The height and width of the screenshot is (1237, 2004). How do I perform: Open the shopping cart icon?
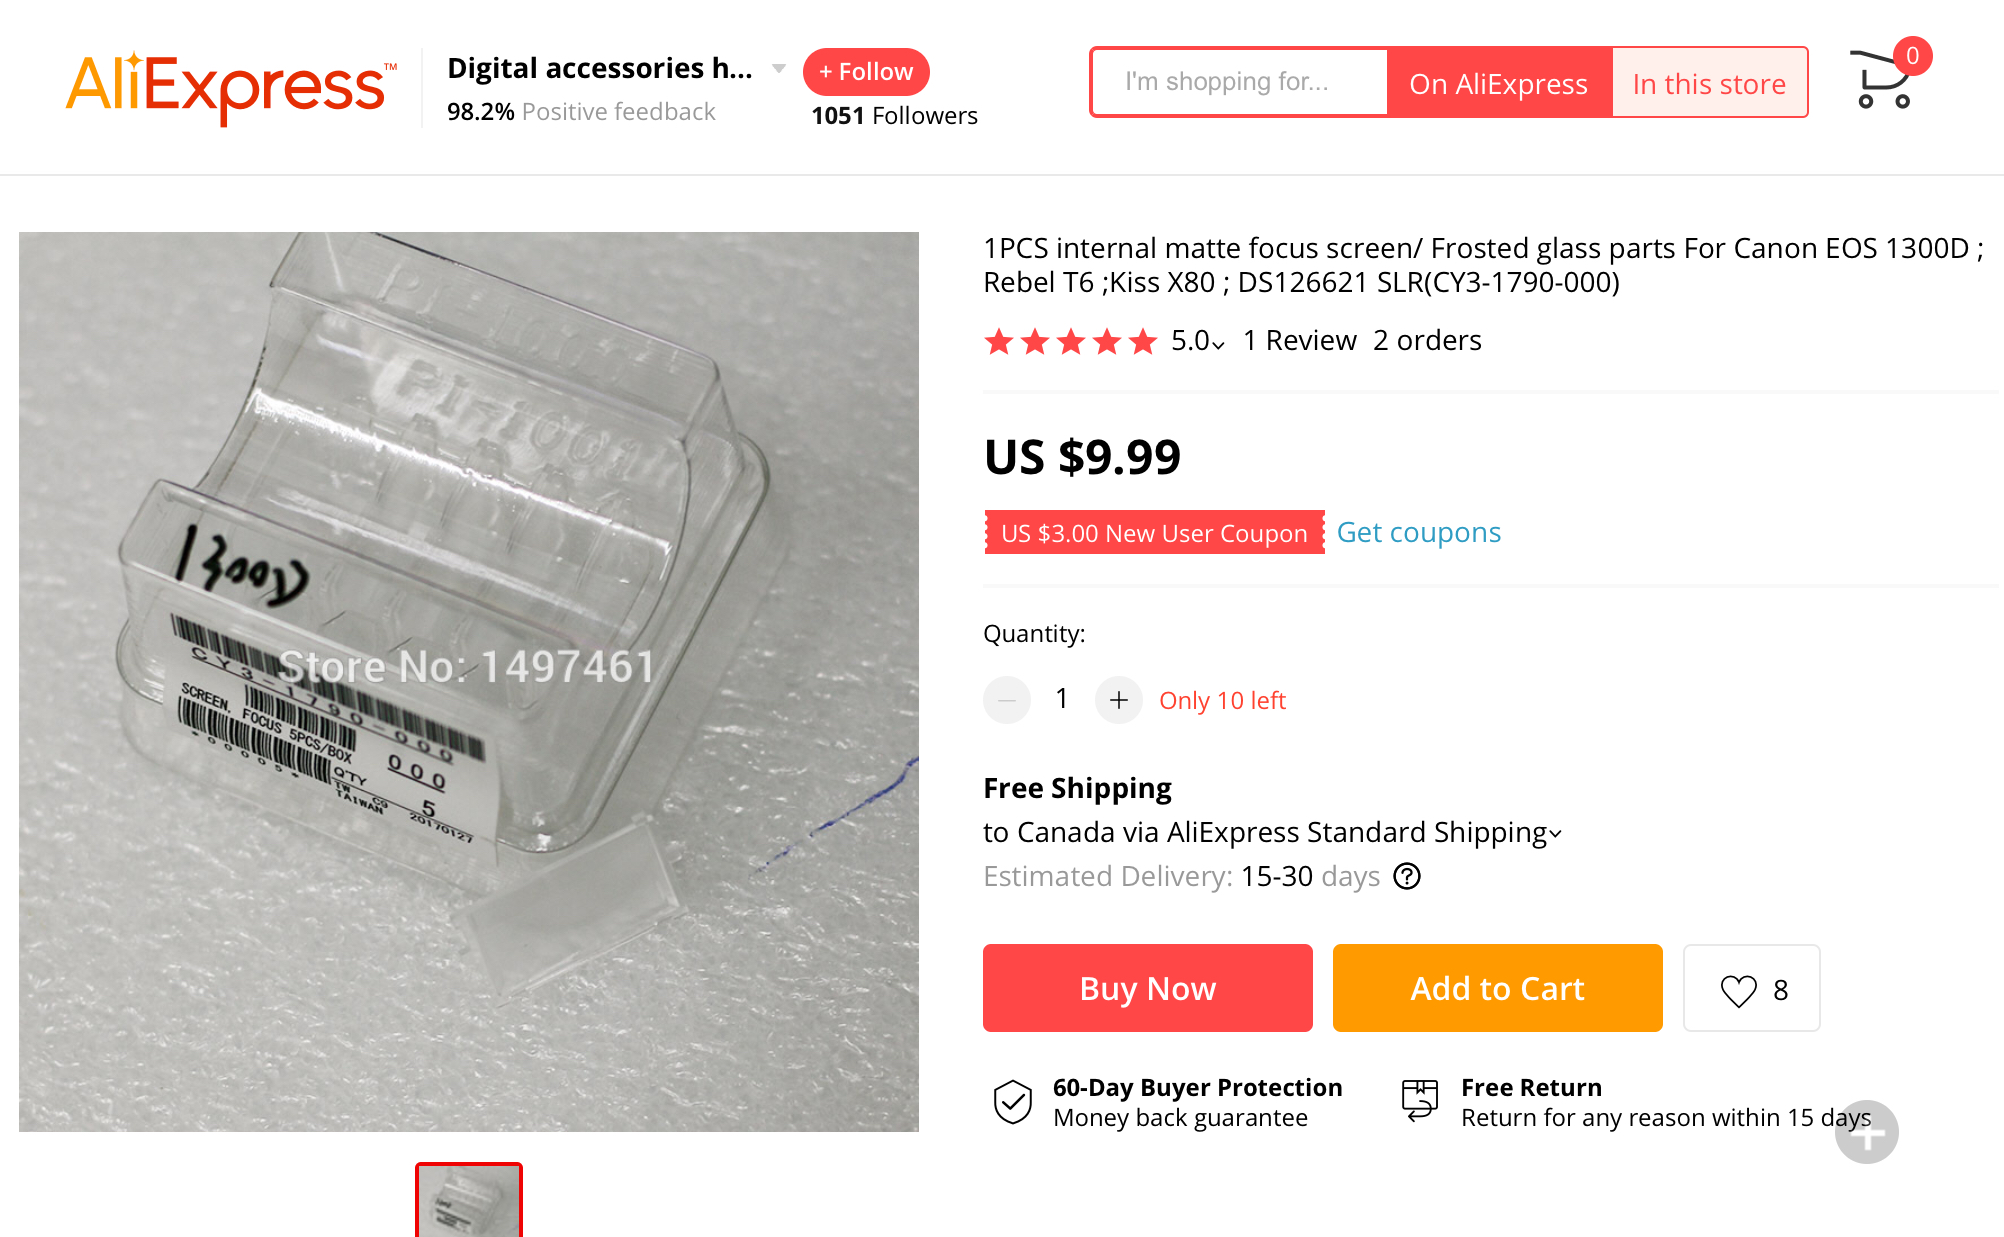click(x=1882, y=80)
